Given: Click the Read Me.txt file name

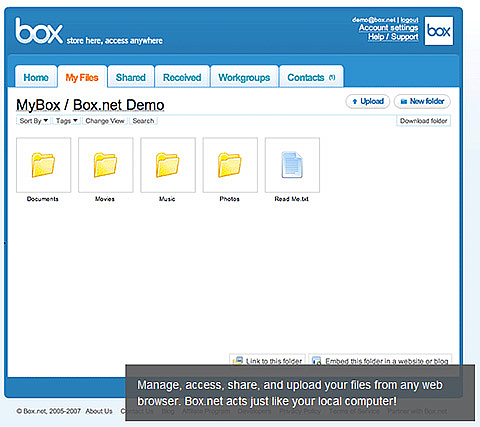Looking at the screenshot, I should point(292,199).
